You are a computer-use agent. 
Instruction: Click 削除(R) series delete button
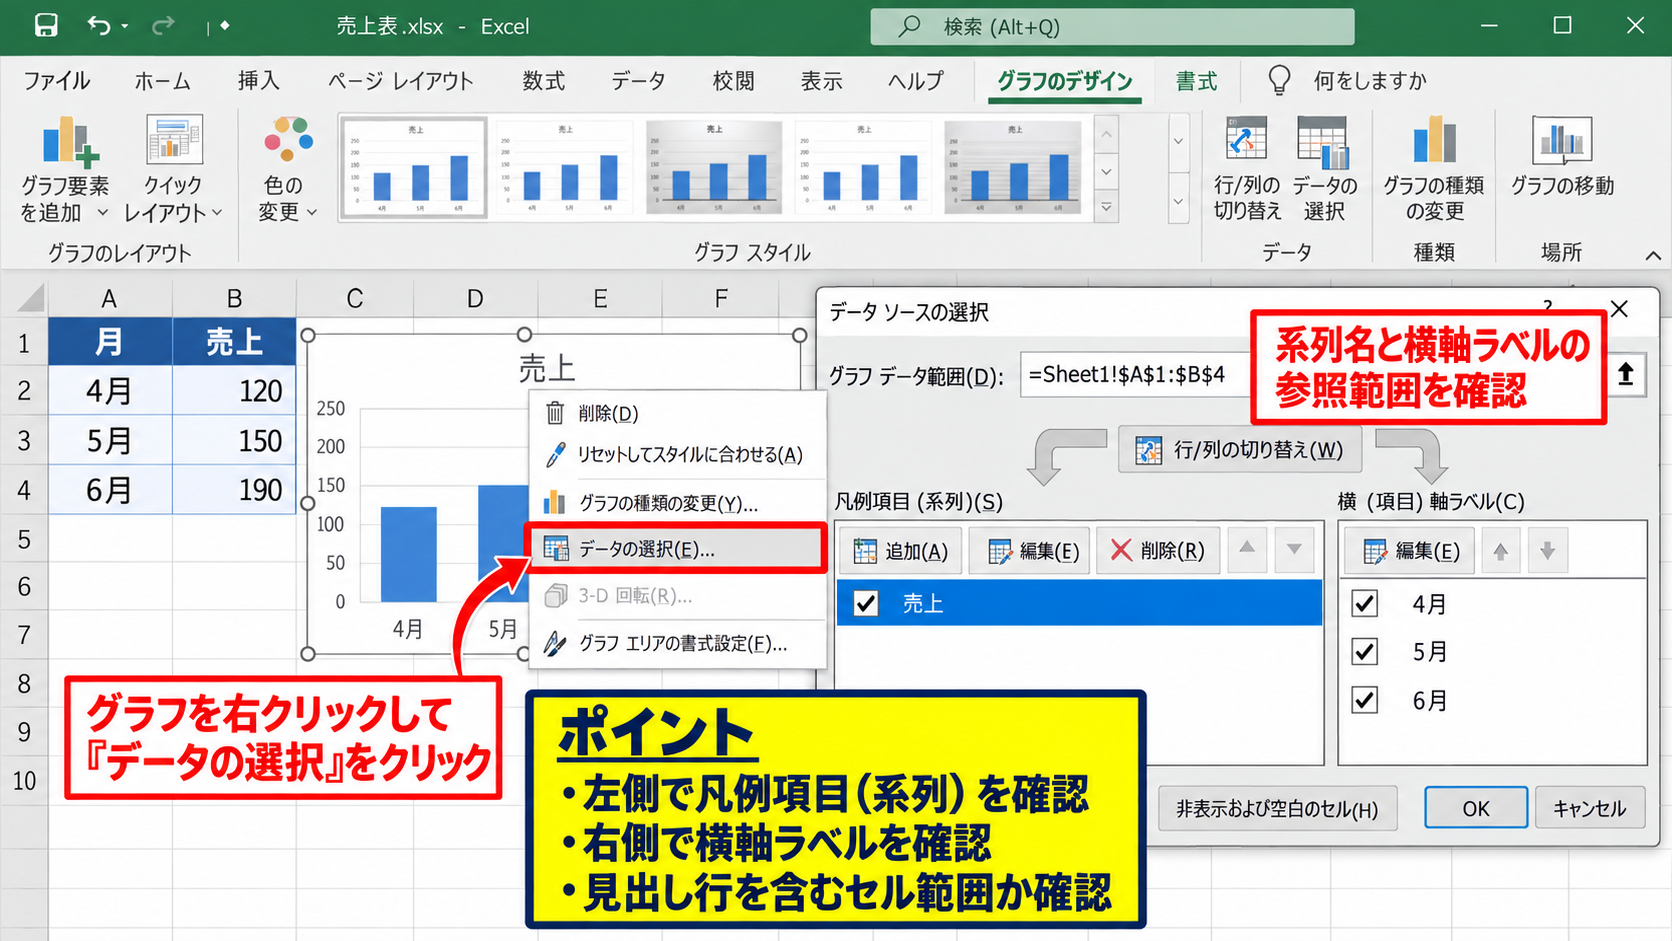tap(1158, 550)
